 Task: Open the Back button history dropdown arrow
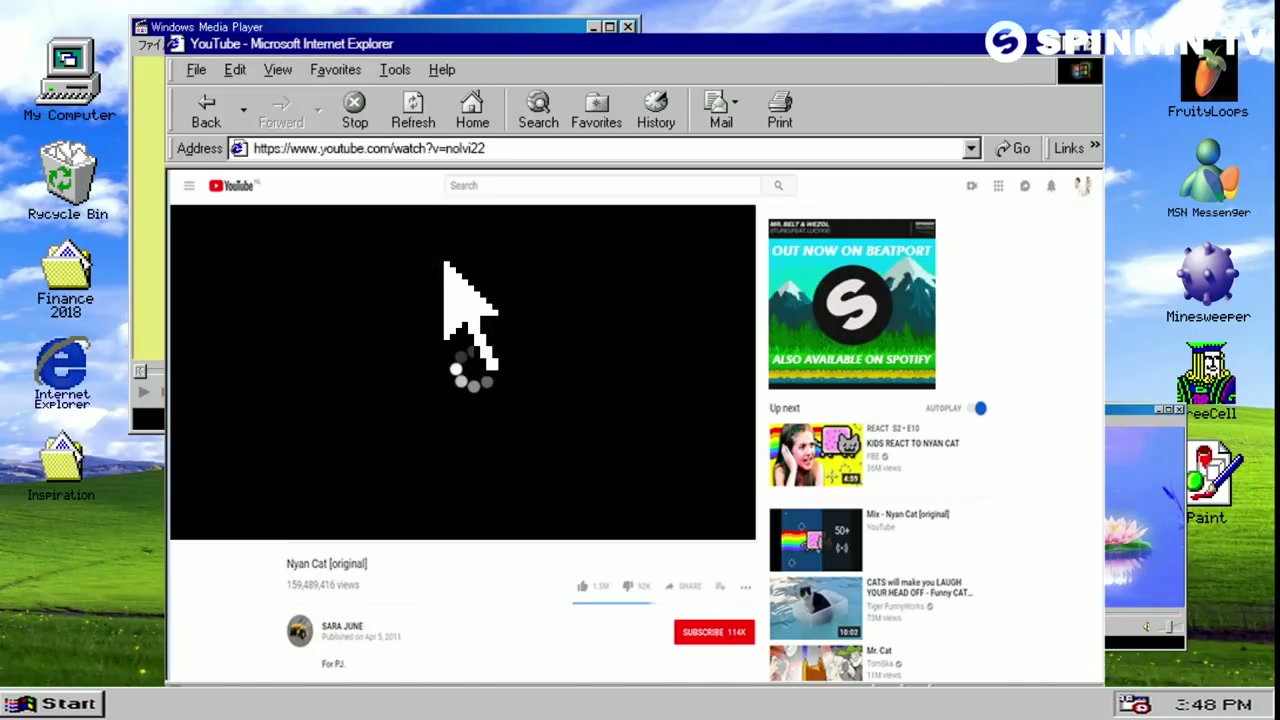(x=243, y=109)
